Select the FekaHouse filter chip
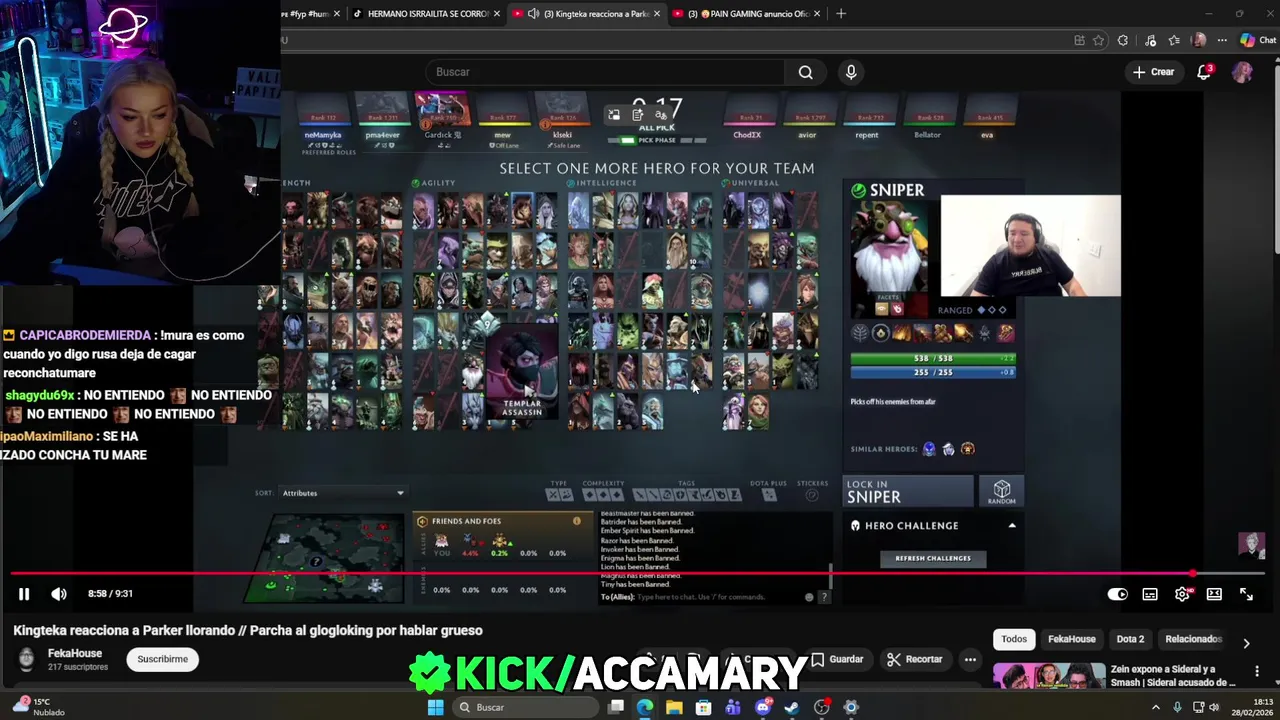This screenshot has height=720, width=1280. pyautogui.click(x=1071, y=639)
